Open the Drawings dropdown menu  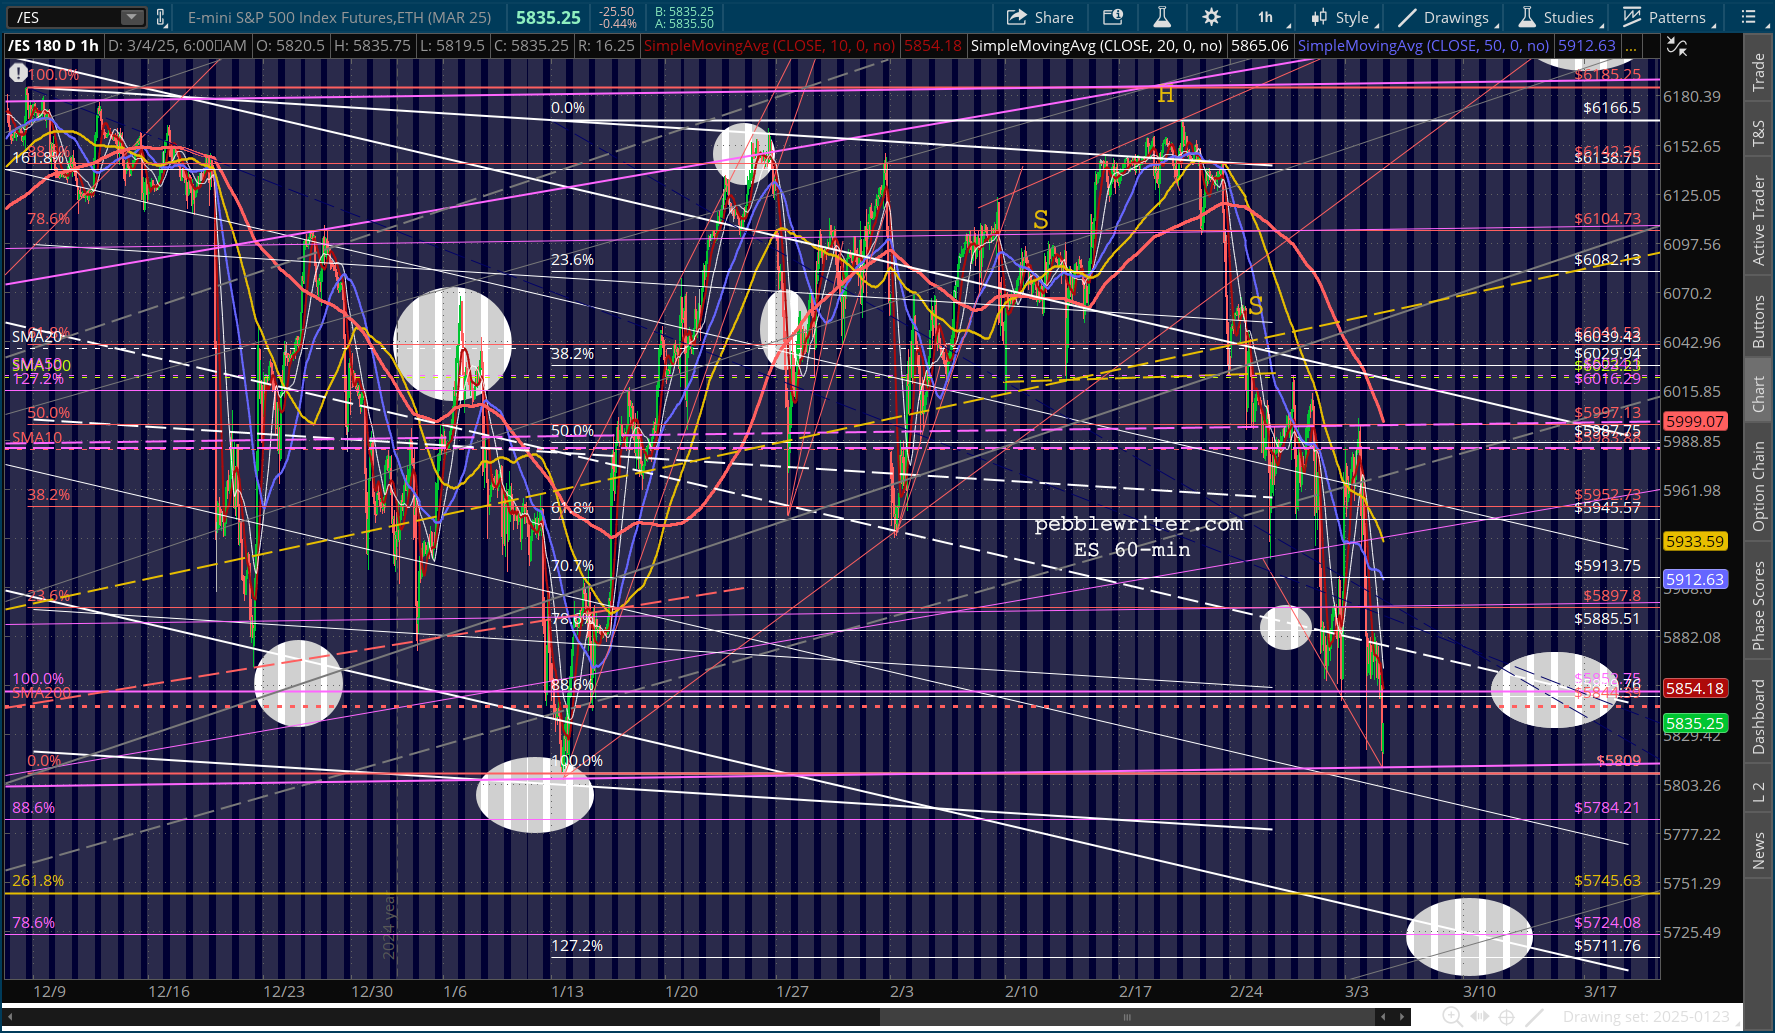(x=1448, y=17)
